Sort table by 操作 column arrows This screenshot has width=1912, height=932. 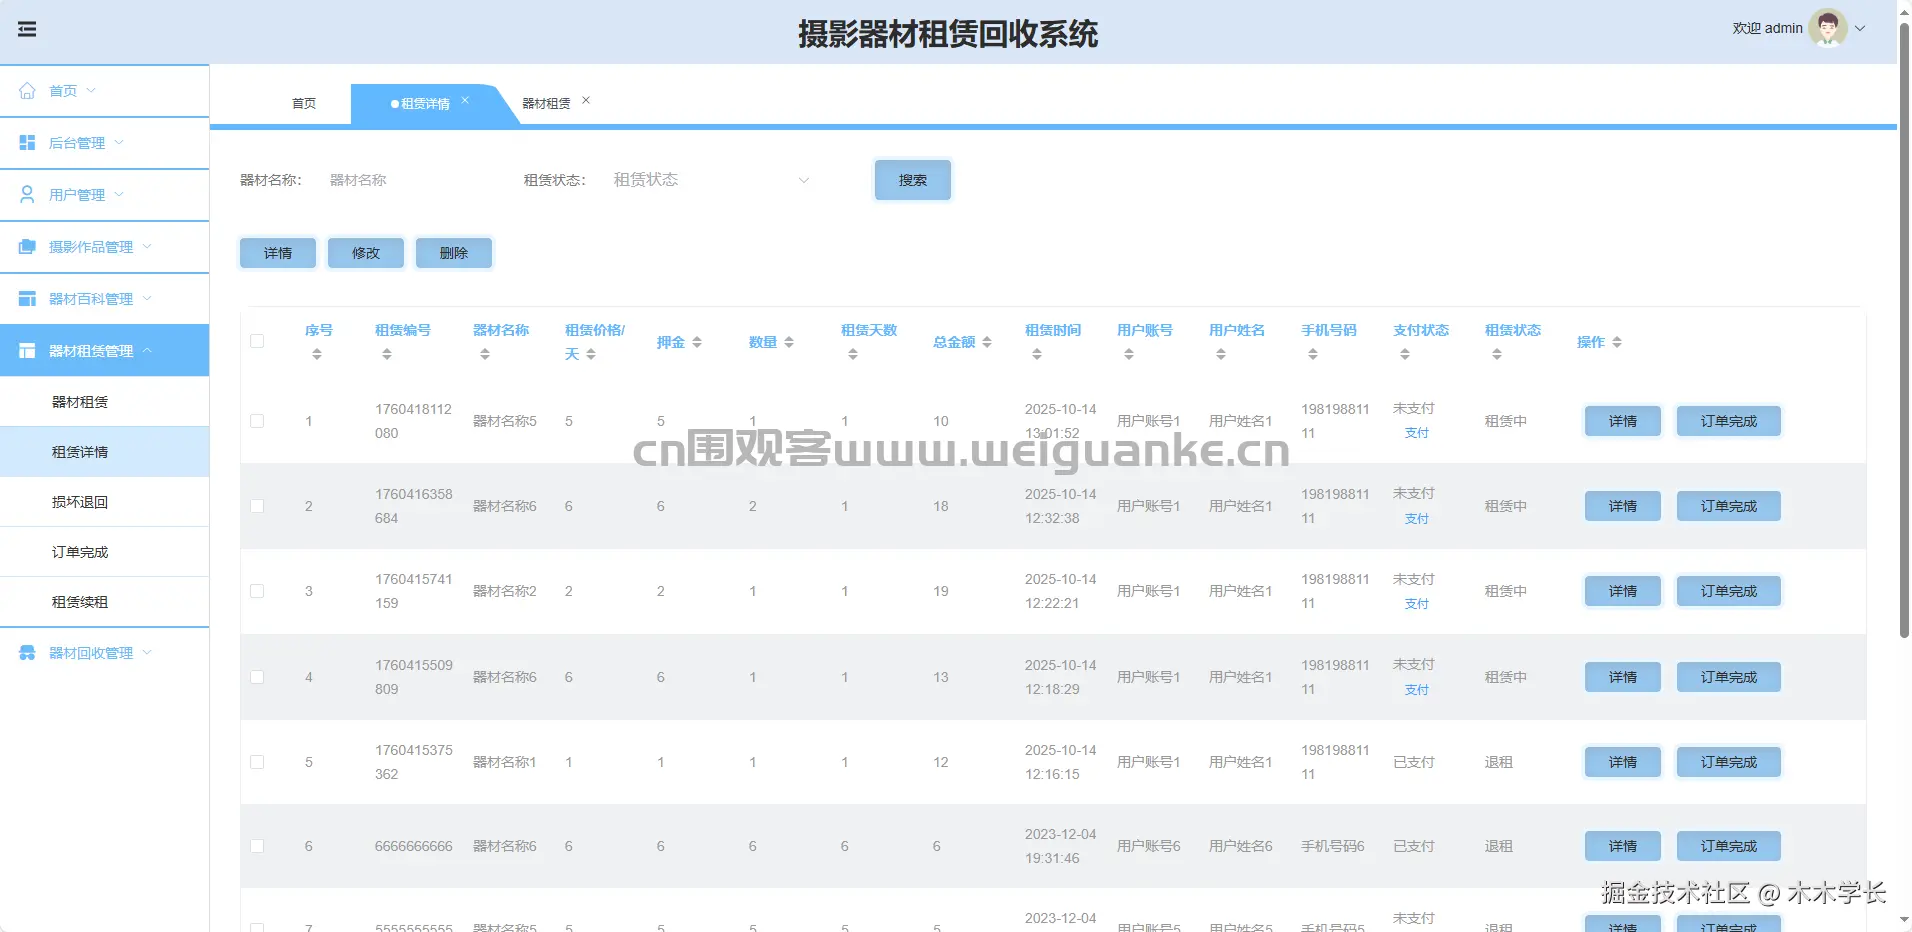[x=1617, y=342]
